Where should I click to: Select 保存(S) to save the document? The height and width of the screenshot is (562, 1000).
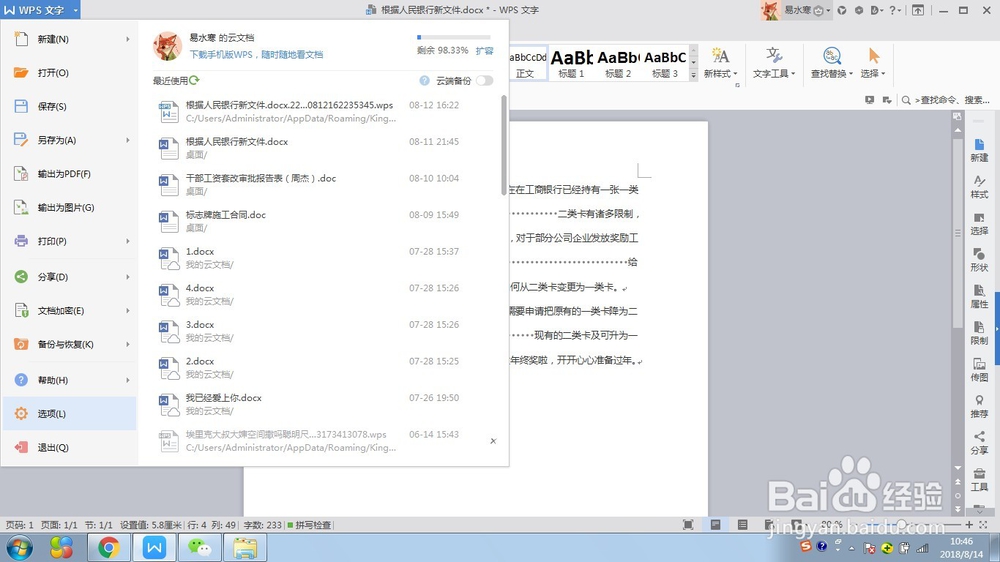69,107
